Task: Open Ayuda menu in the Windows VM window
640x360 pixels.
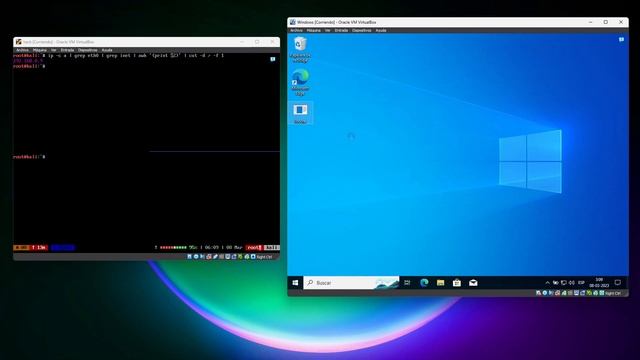Action: (381, 30)
